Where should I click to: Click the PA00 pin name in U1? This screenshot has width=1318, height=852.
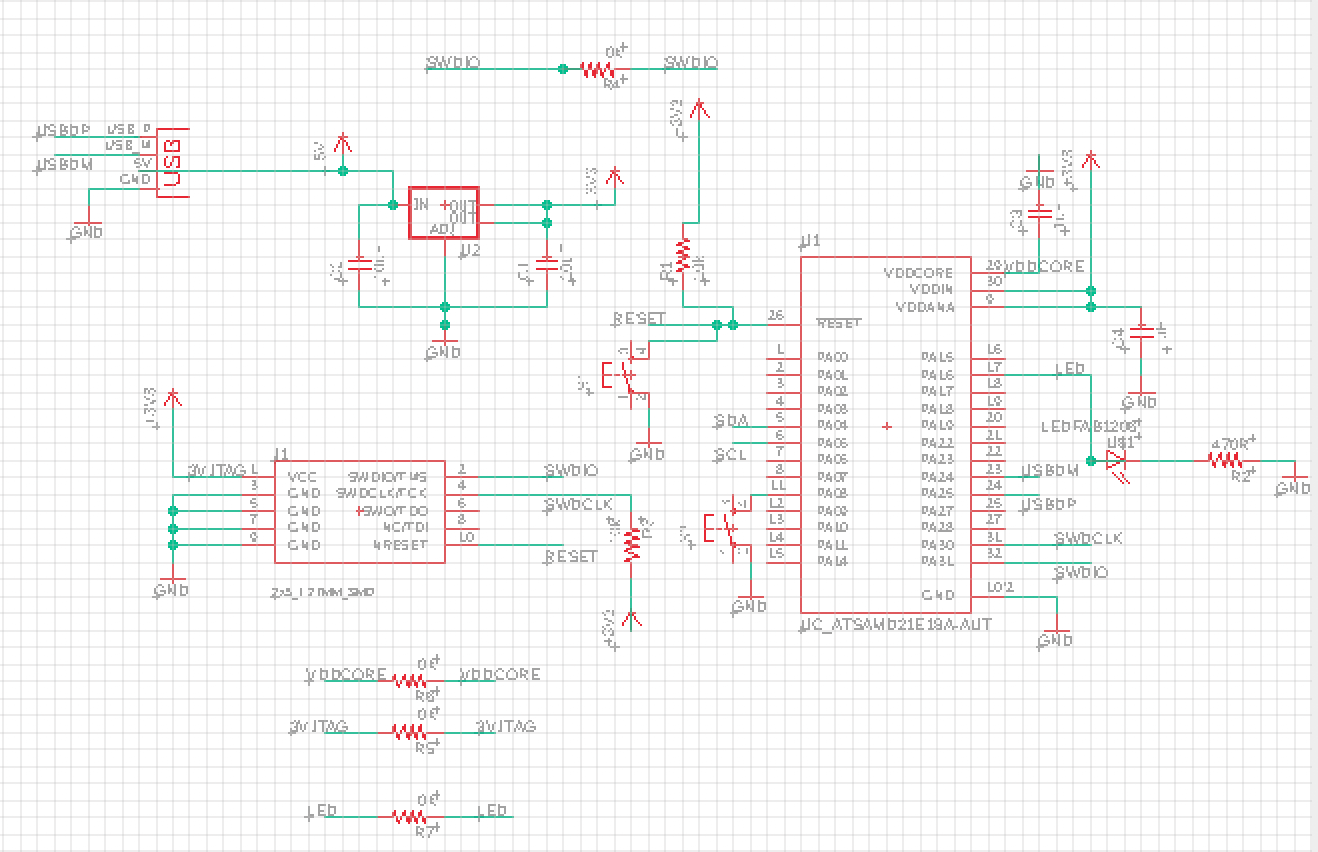833,357
